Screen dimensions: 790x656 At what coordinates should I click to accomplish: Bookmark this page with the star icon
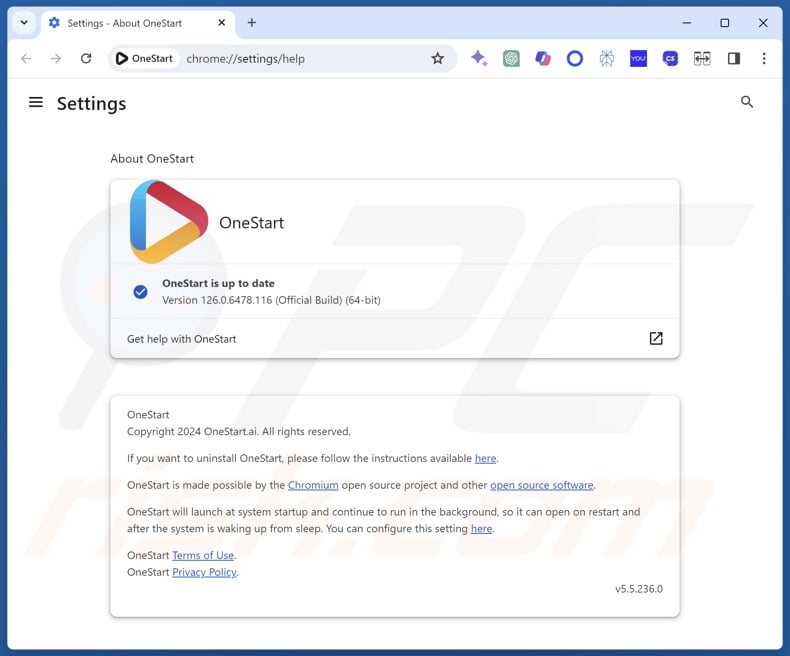tap(437, 59)
